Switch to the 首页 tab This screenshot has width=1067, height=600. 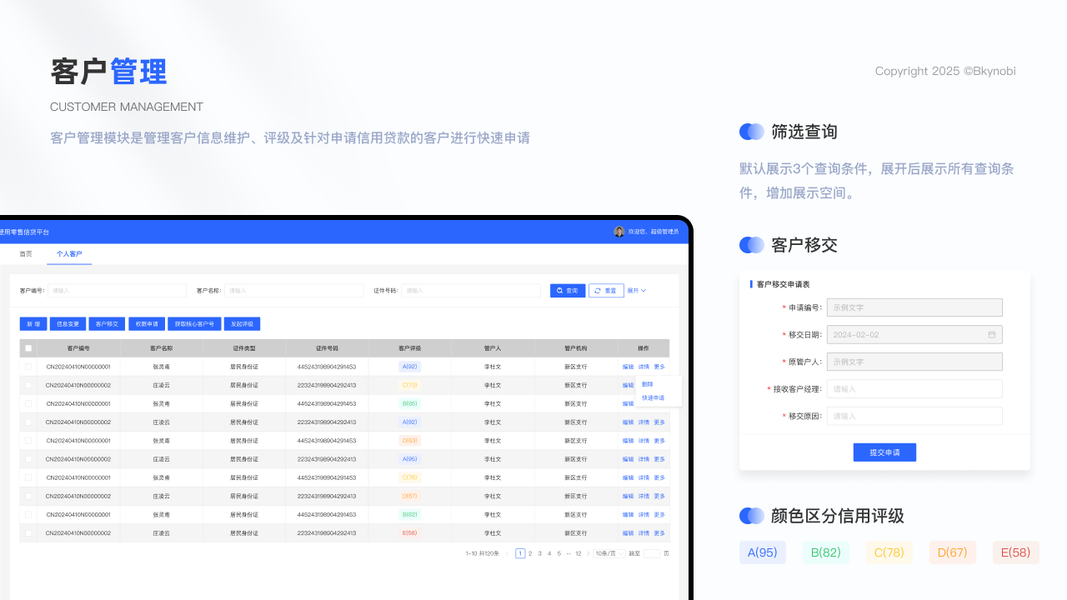point(26,254)
